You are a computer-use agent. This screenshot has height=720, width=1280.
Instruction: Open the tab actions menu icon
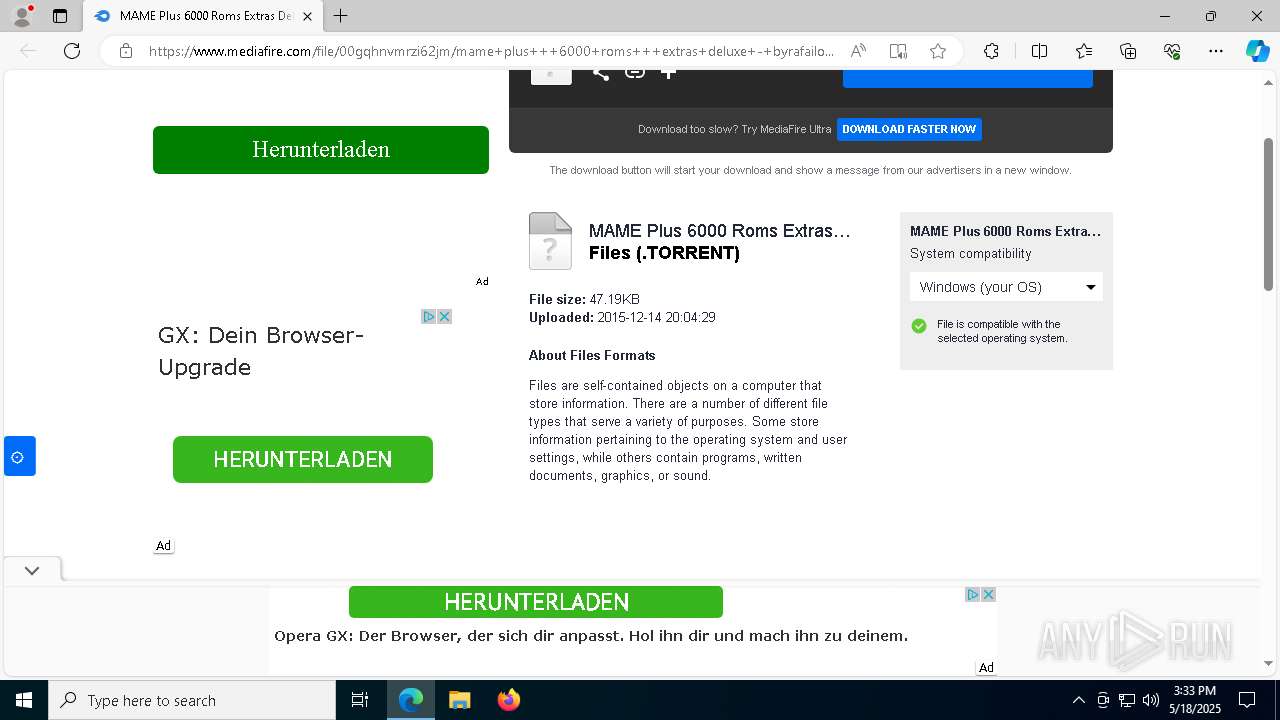tap(60, 16)
